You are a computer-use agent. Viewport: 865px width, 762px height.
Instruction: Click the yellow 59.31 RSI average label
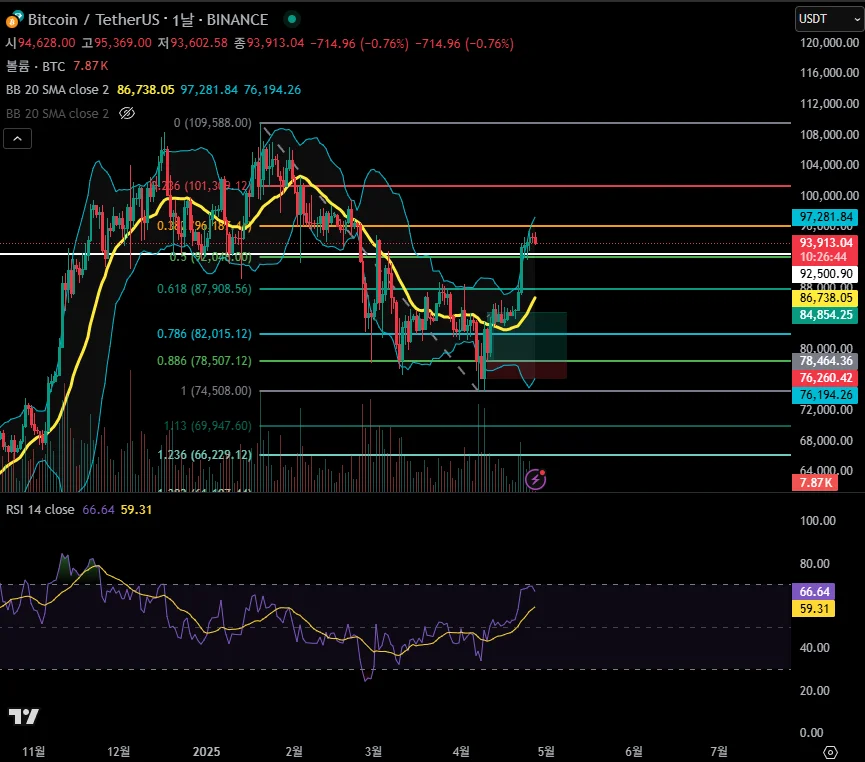click(813, 609)
